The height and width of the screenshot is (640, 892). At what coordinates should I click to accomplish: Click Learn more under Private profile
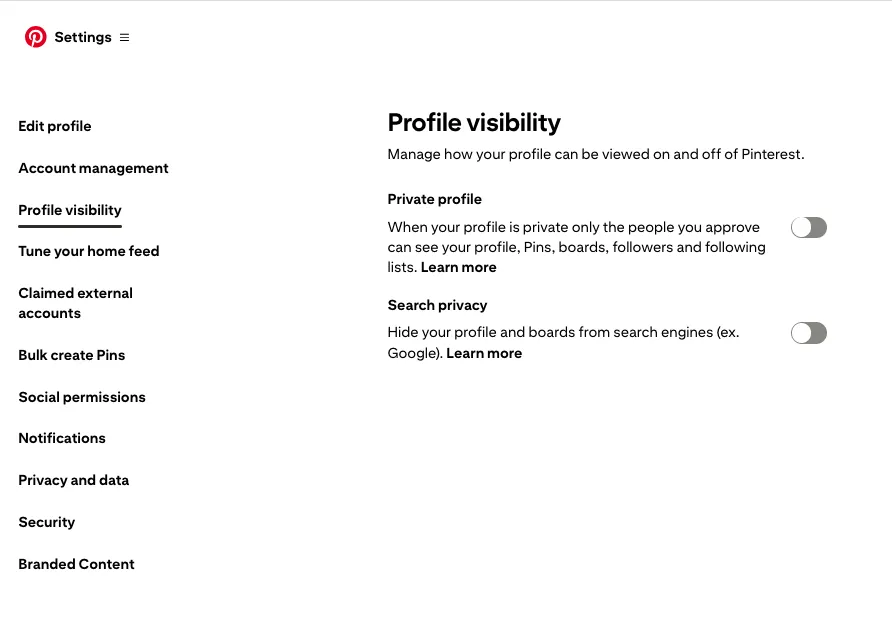pyautogui.click(x=458, y=267)
